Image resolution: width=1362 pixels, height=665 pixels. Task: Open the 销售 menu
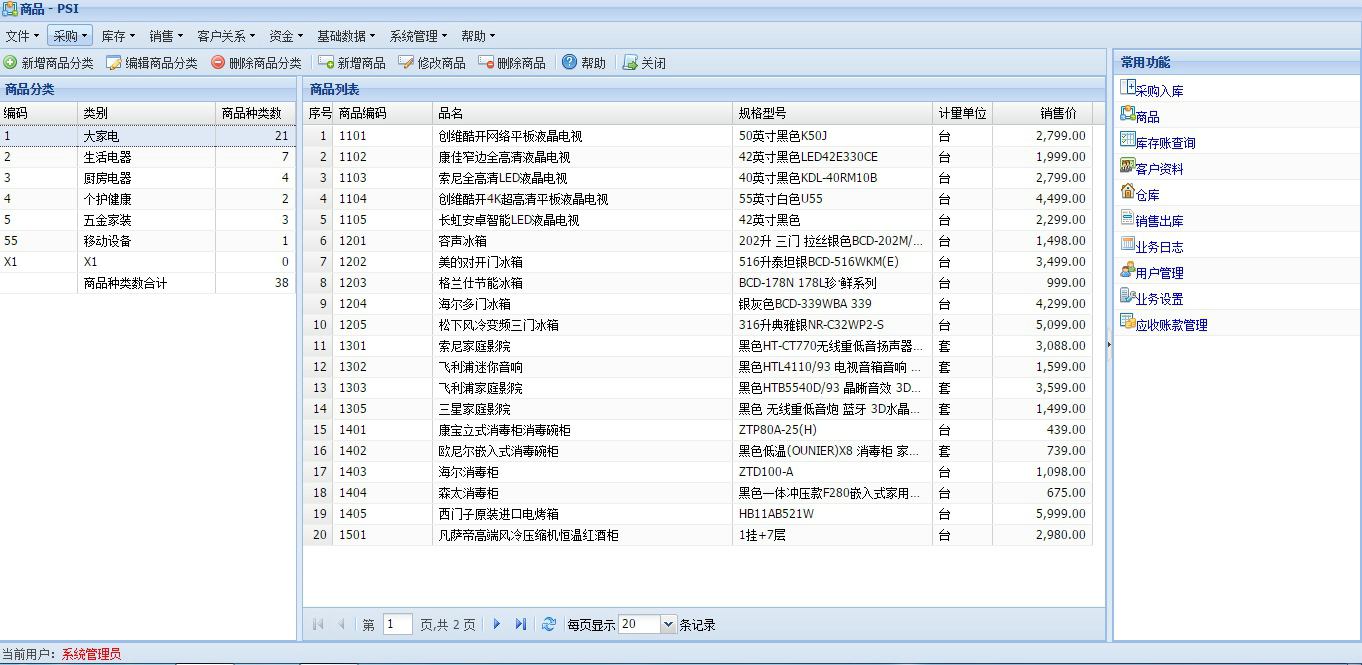coord(166,36)
